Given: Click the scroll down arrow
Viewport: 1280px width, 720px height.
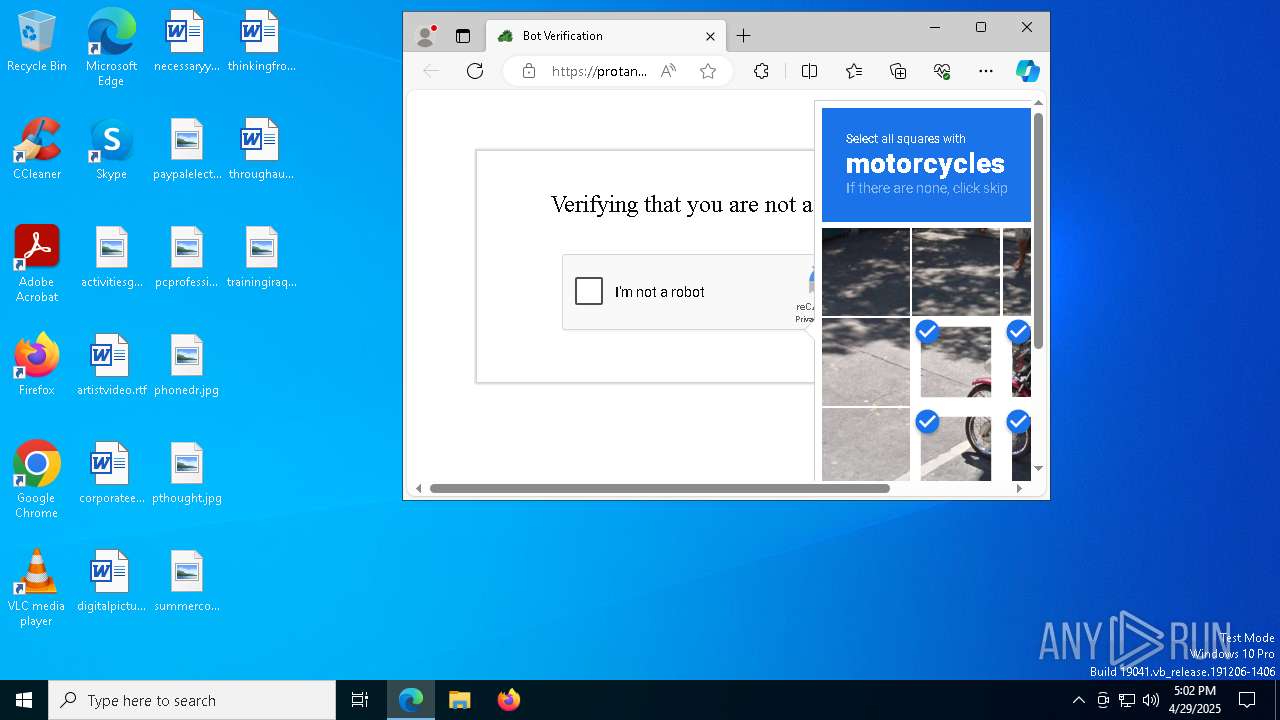Looking at the screenshot, I should 1038,468.
